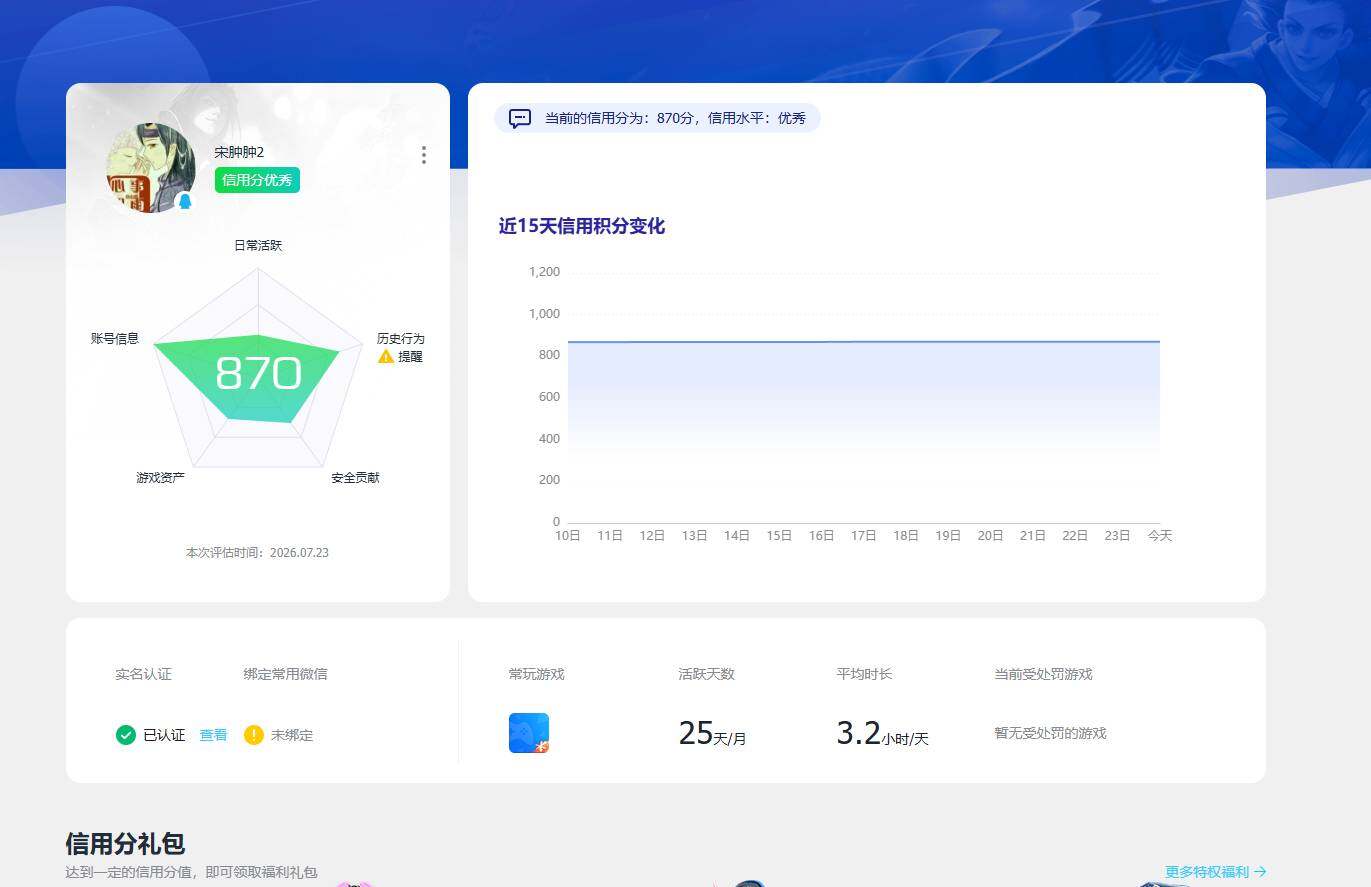This screenshot has width=1371, height=887.
Task: Click the 信用分优秀 green badge
Action: coord(257,180)
